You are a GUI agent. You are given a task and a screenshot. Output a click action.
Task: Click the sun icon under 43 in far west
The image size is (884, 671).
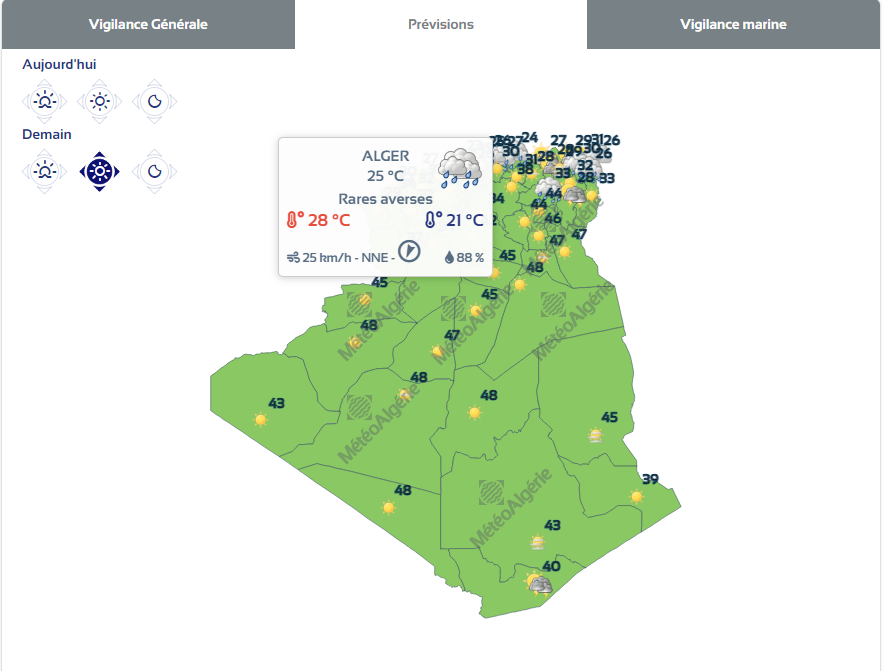point(261,420)
